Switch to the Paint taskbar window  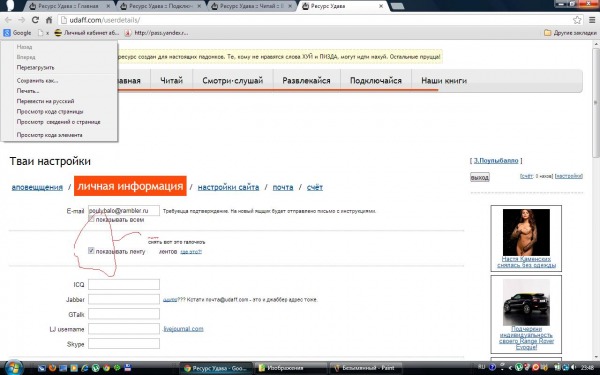coord(365,368)
